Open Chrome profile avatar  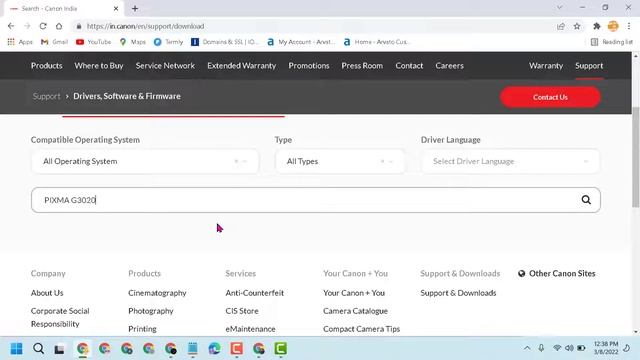pyautogui.click(x=613, y=26)
